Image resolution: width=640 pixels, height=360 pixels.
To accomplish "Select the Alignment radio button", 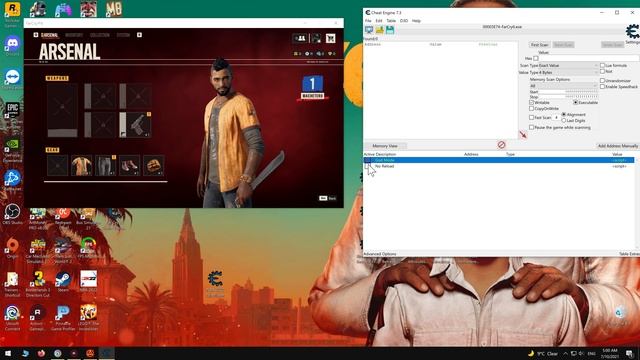I will [x=564, y=115].
